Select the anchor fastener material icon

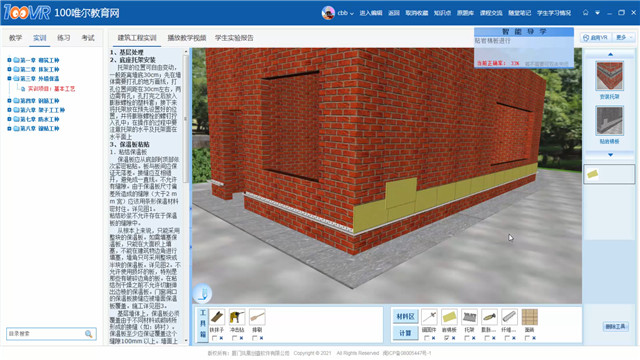tap(429, 317)
